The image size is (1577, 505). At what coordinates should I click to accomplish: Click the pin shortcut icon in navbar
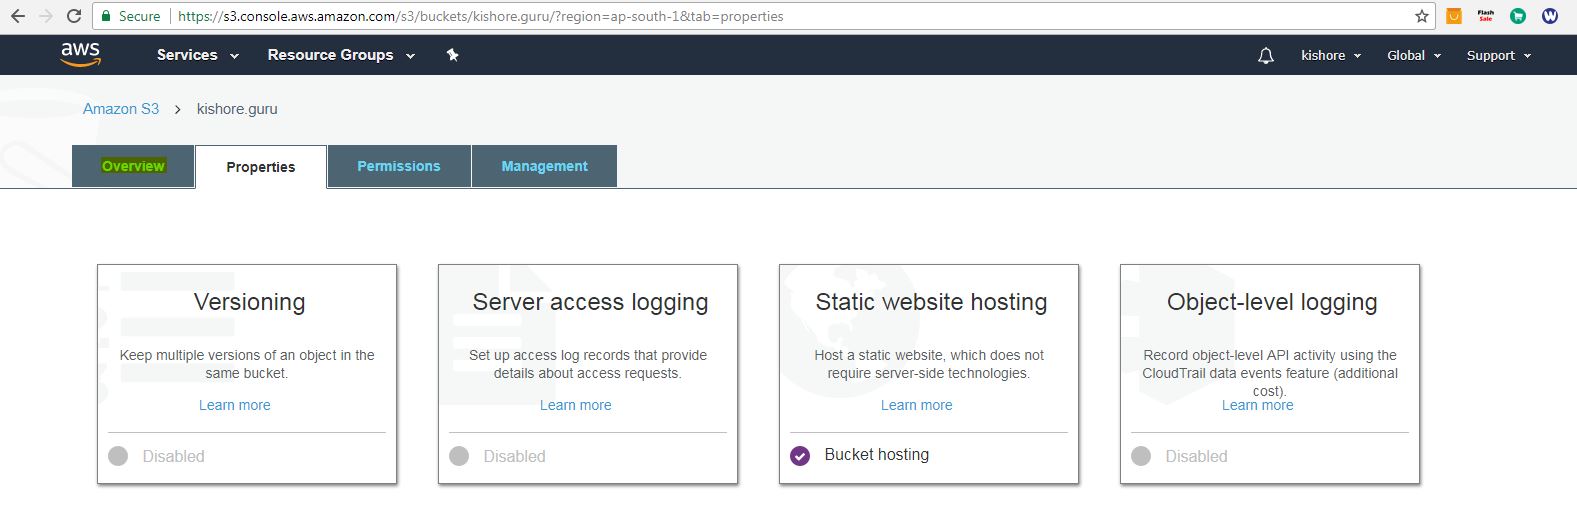tap(452, 55)
